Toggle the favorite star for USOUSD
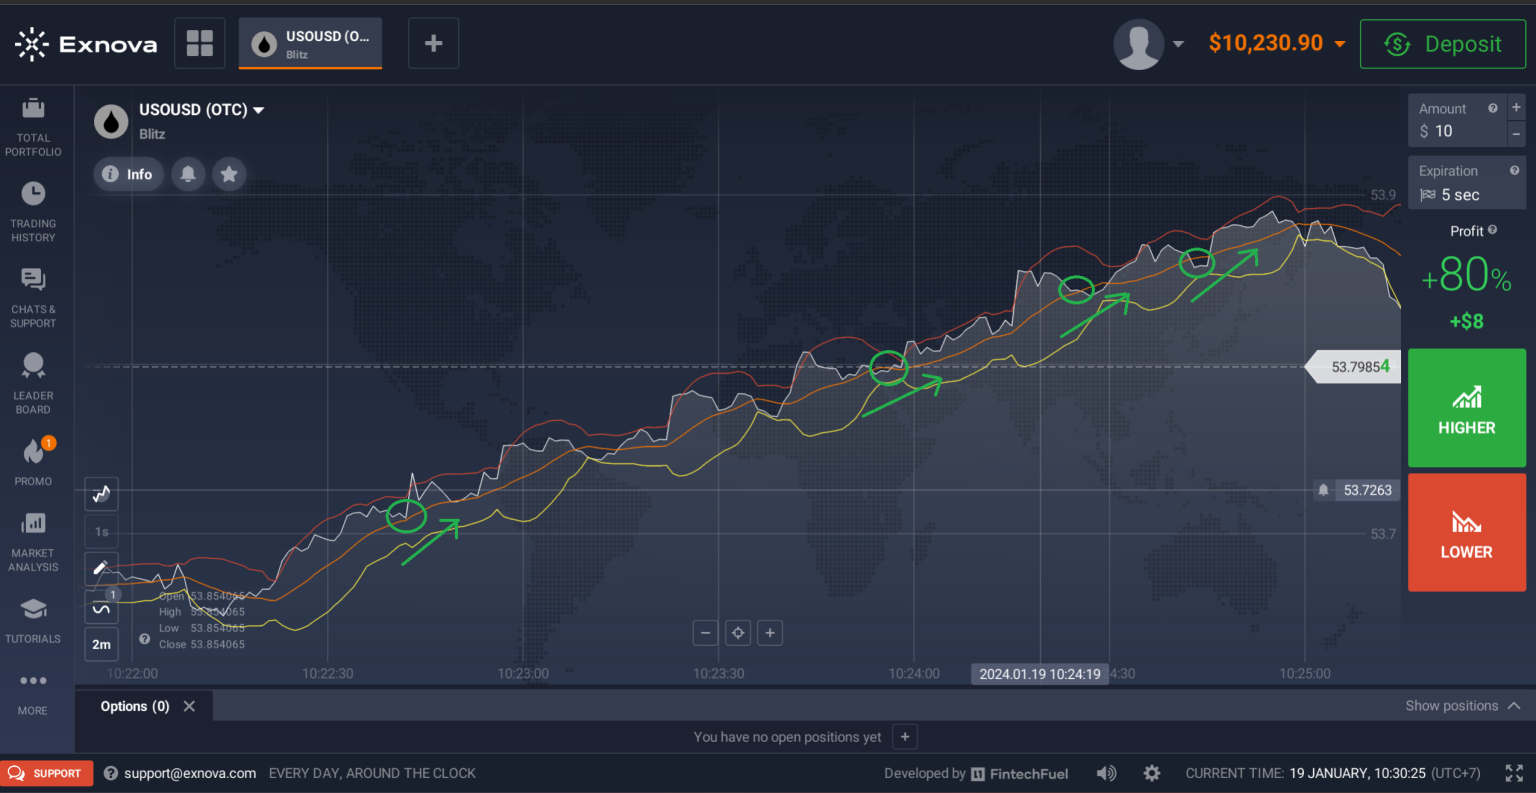Viewport: 1536px width, 793px height. 229,174
